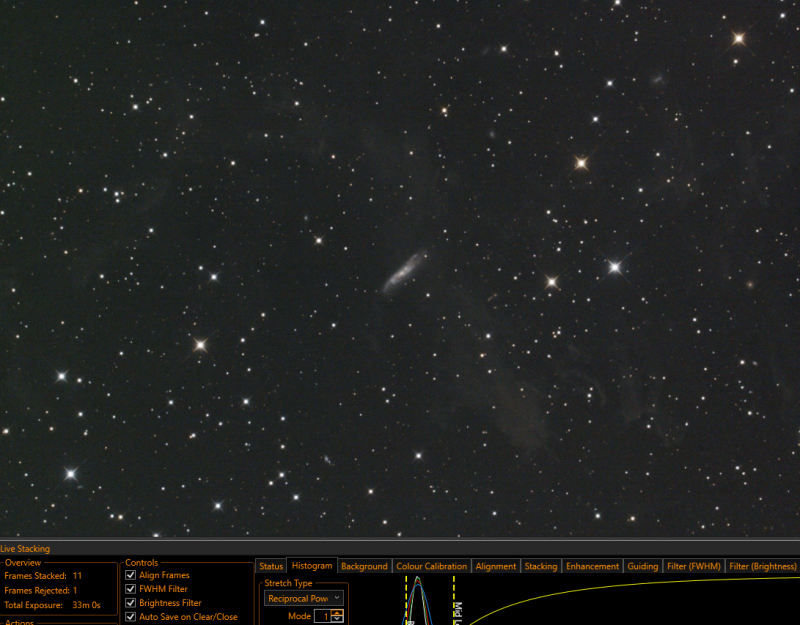
Task: Select the Histogram tab
Action: coord(312,565)
